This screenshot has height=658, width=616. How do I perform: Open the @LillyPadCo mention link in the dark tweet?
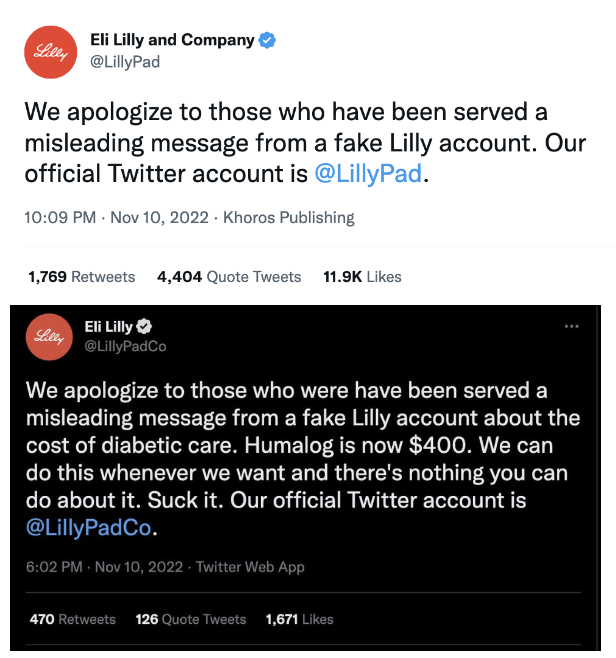[89, 527]
